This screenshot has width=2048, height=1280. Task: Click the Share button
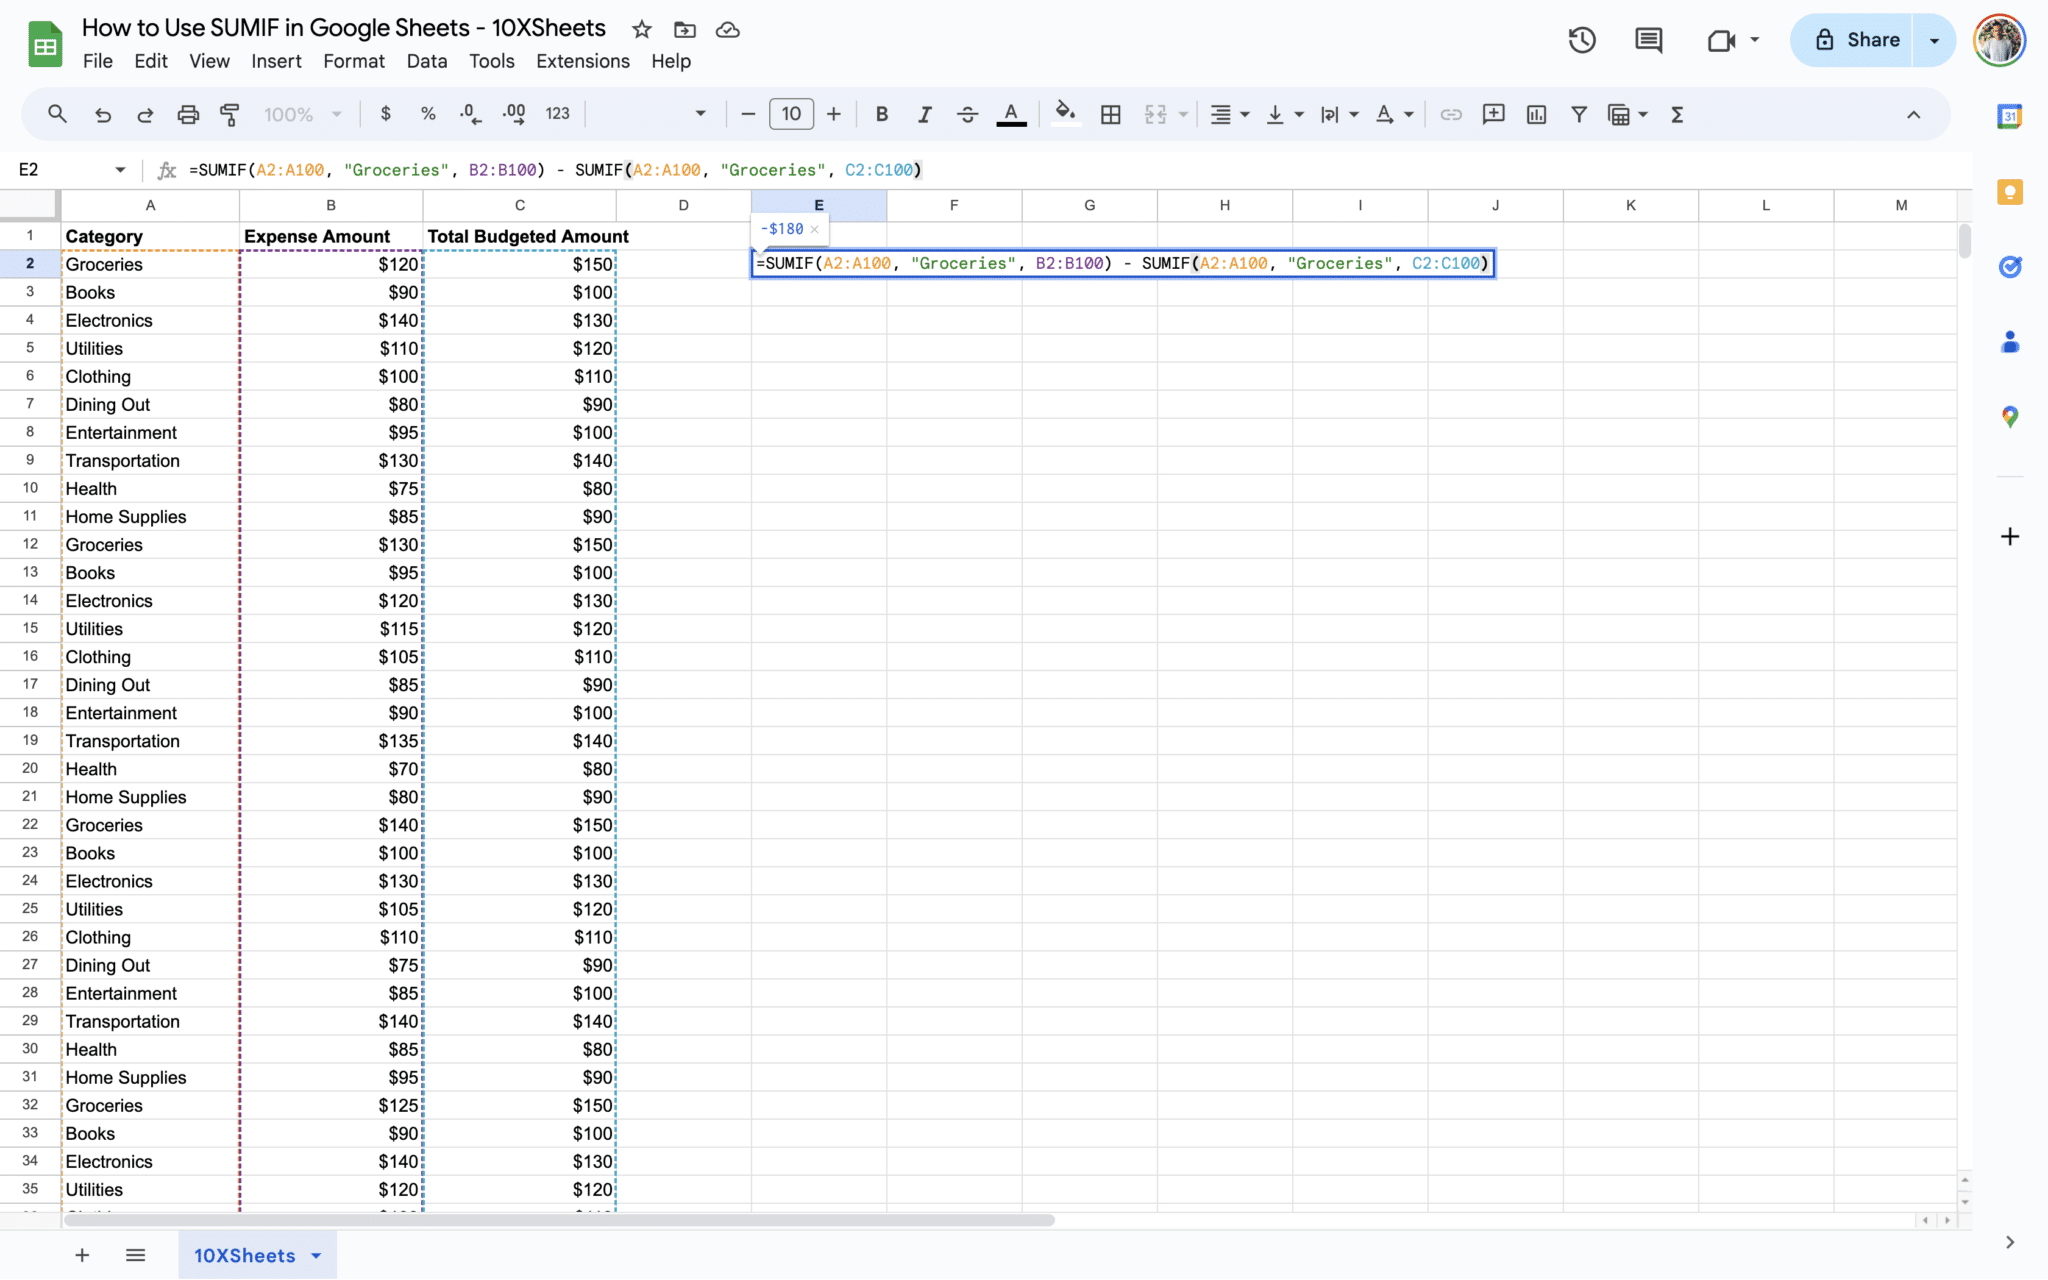pos(1856,40)
